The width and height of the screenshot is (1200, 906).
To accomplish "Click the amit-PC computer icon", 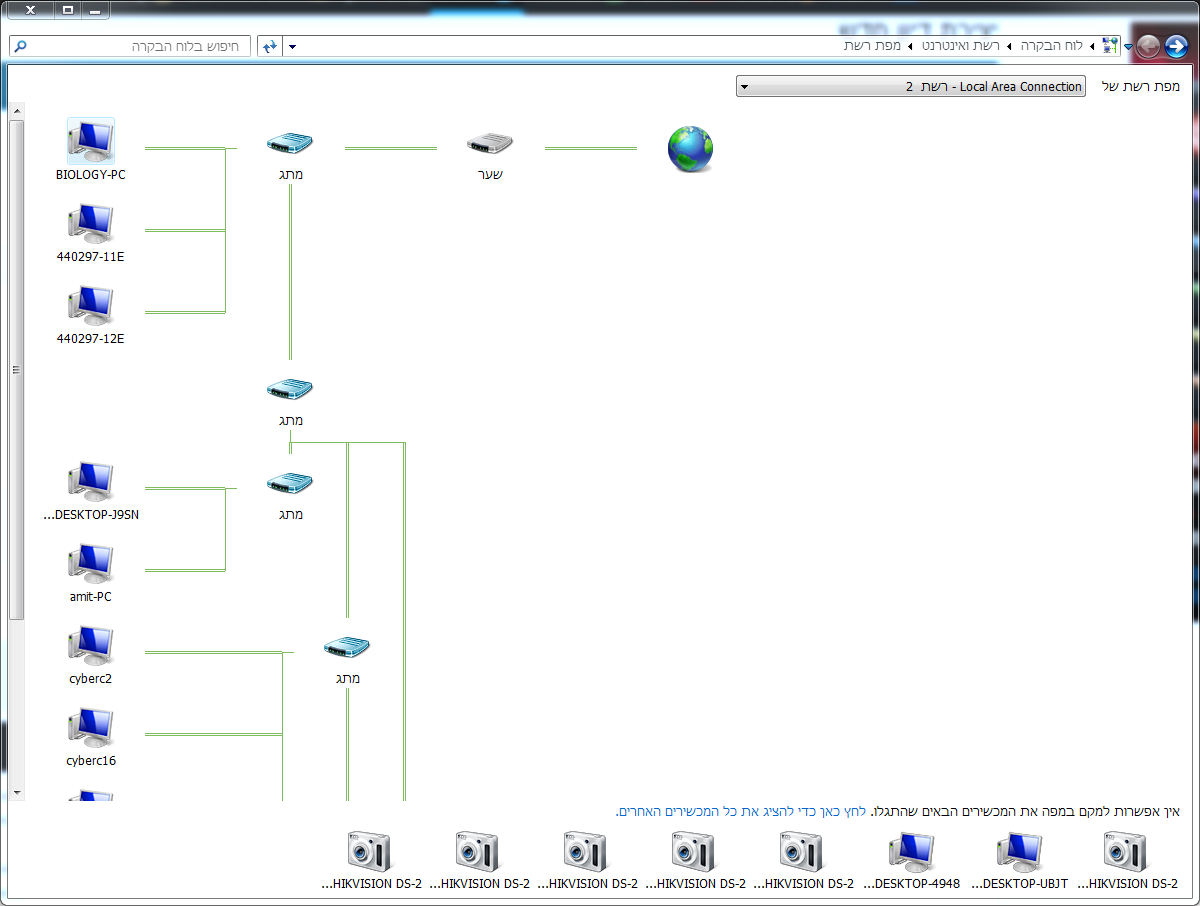I will point(91,565).
